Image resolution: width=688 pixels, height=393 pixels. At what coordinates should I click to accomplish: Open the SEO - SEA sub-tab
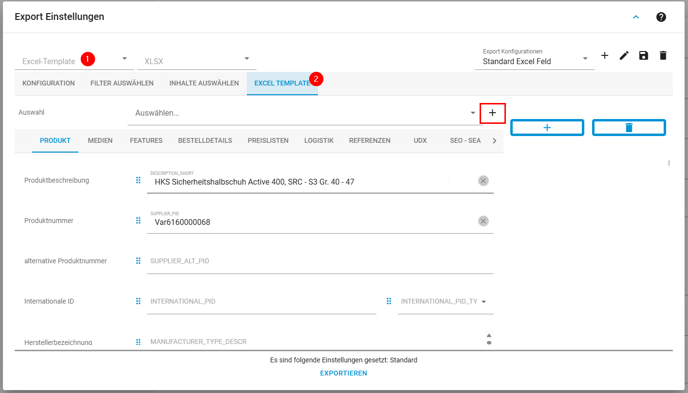(x=465, y=141)
